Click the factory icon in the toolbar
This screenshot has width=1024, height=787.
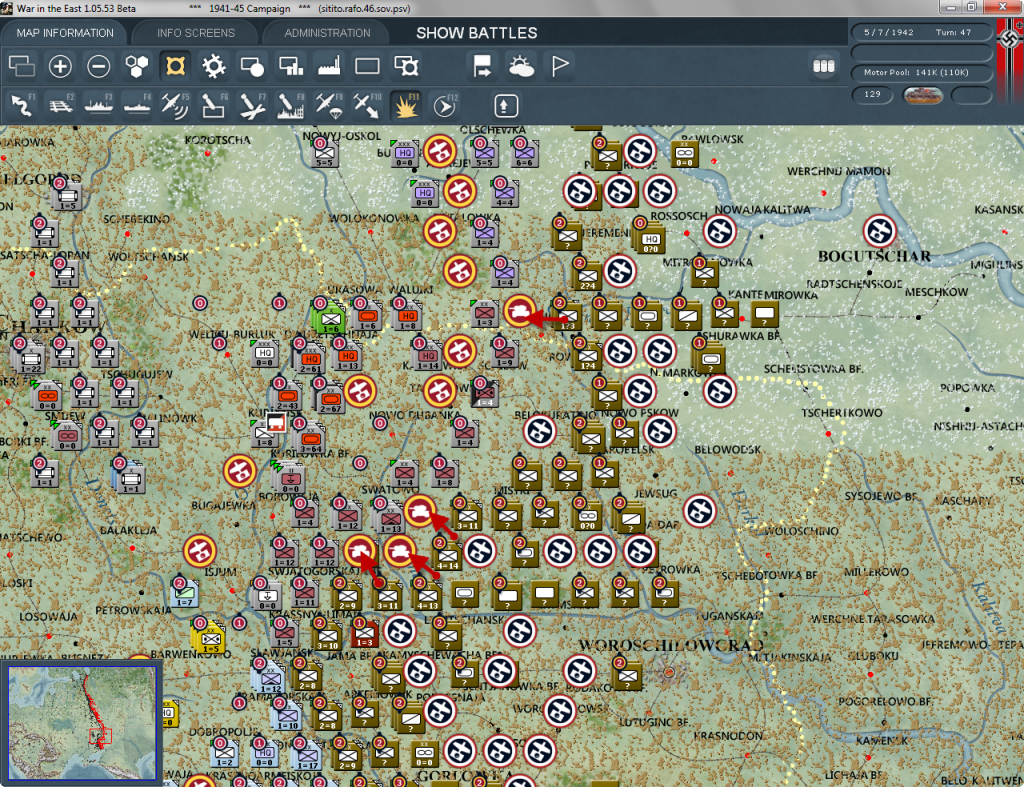[x=329, y=66]
